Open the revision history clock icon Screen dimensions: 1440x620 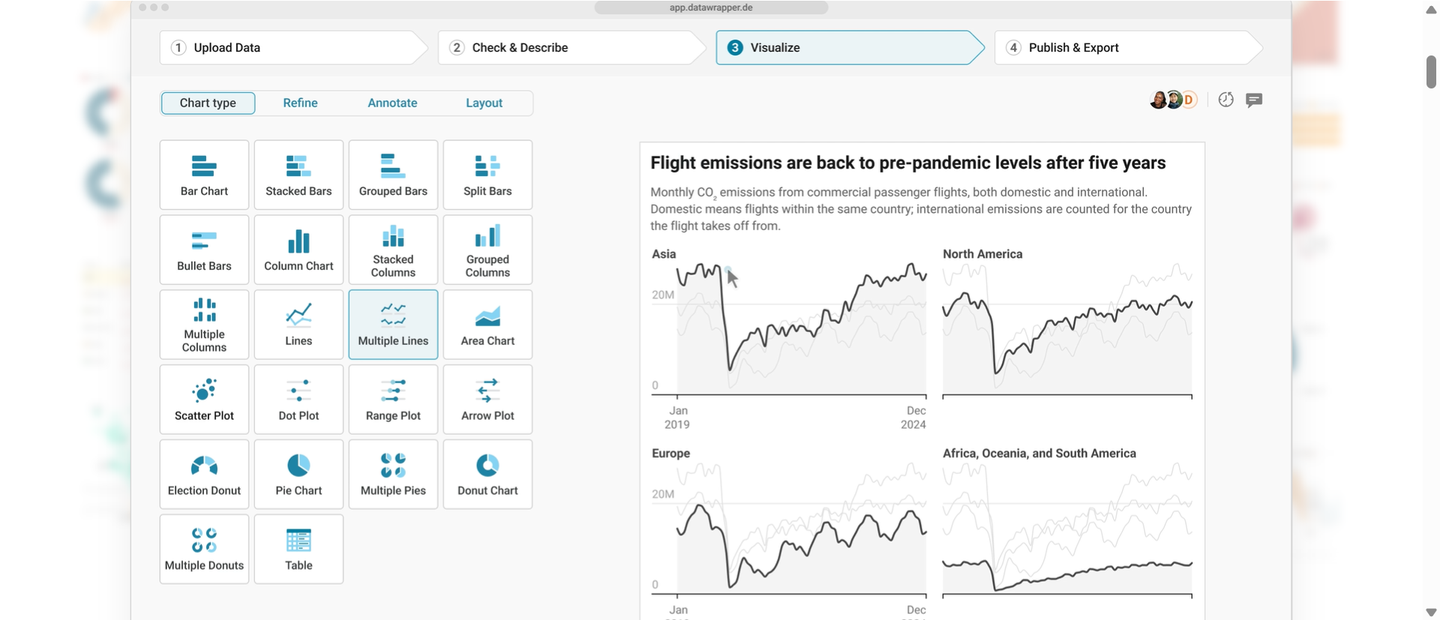click(x=1226, y=100)
